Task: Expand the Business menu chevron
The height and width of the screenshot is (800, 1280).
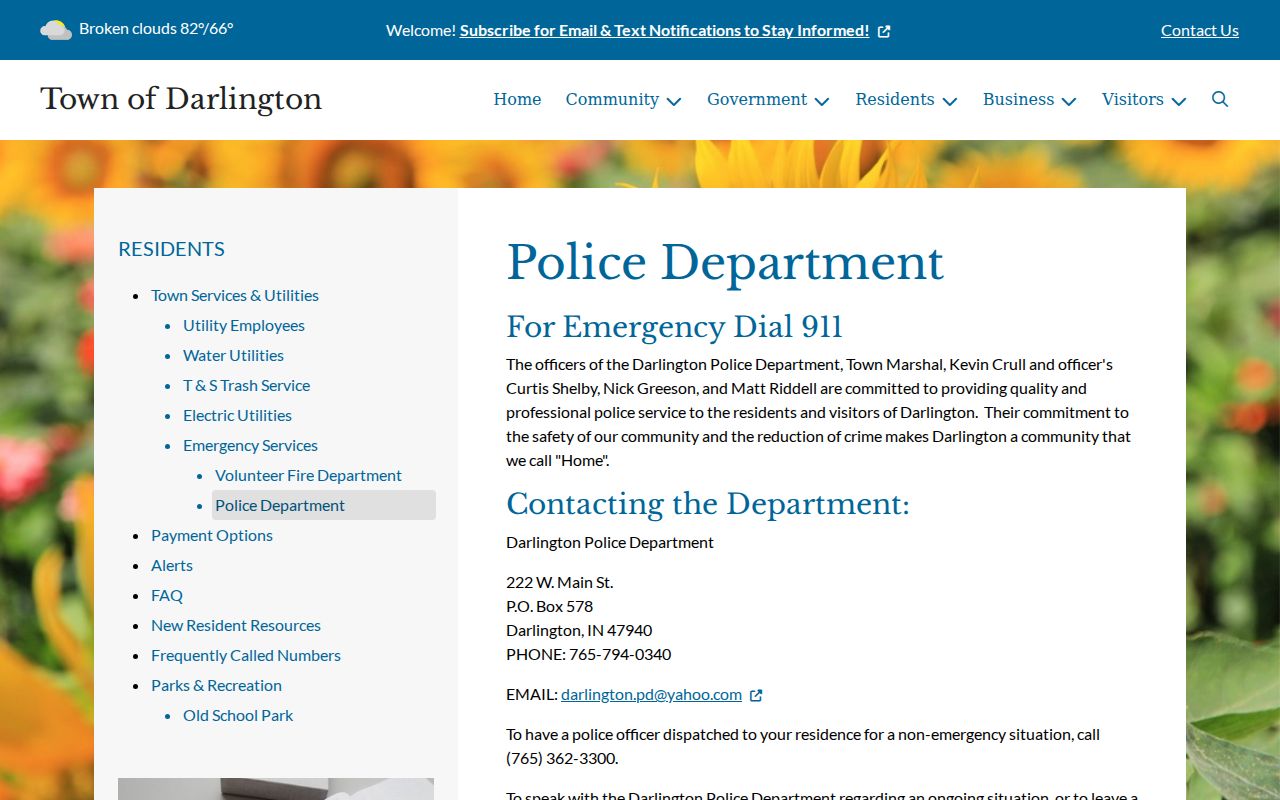Action: pyautogui.click(x=1069, y=101)
